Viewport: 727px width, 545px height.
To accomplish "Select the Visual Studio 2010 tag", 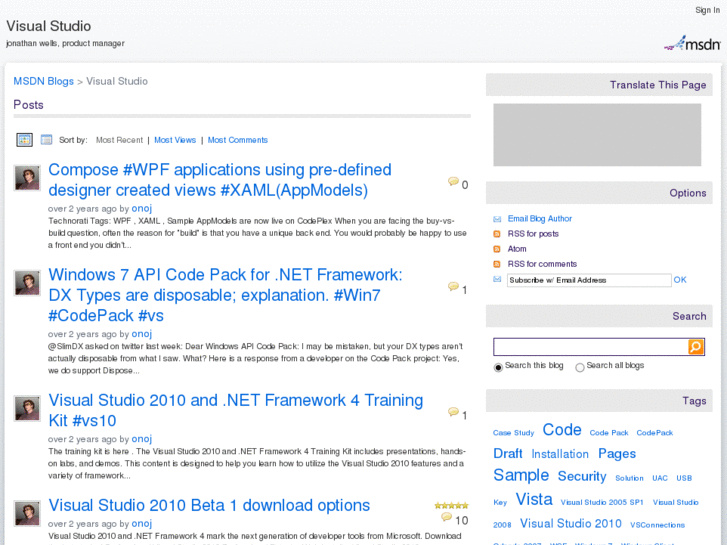I will 570,523.
